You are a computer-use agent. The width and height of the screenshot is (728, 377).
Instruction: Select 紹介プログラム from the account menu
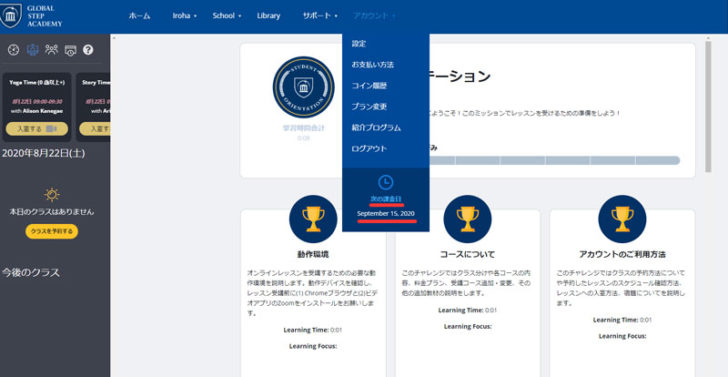[x=376, y=128]
